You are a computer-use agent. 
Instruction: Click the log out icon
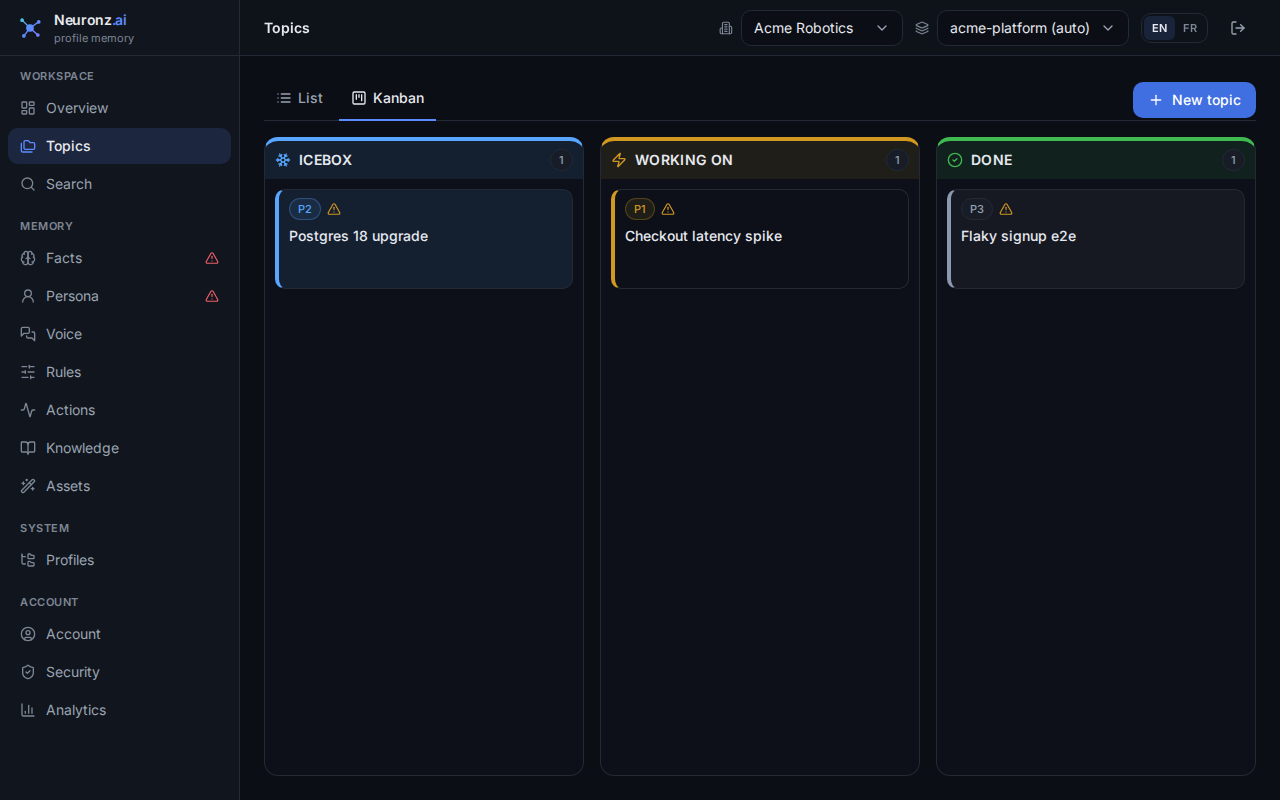(1238, 28)
